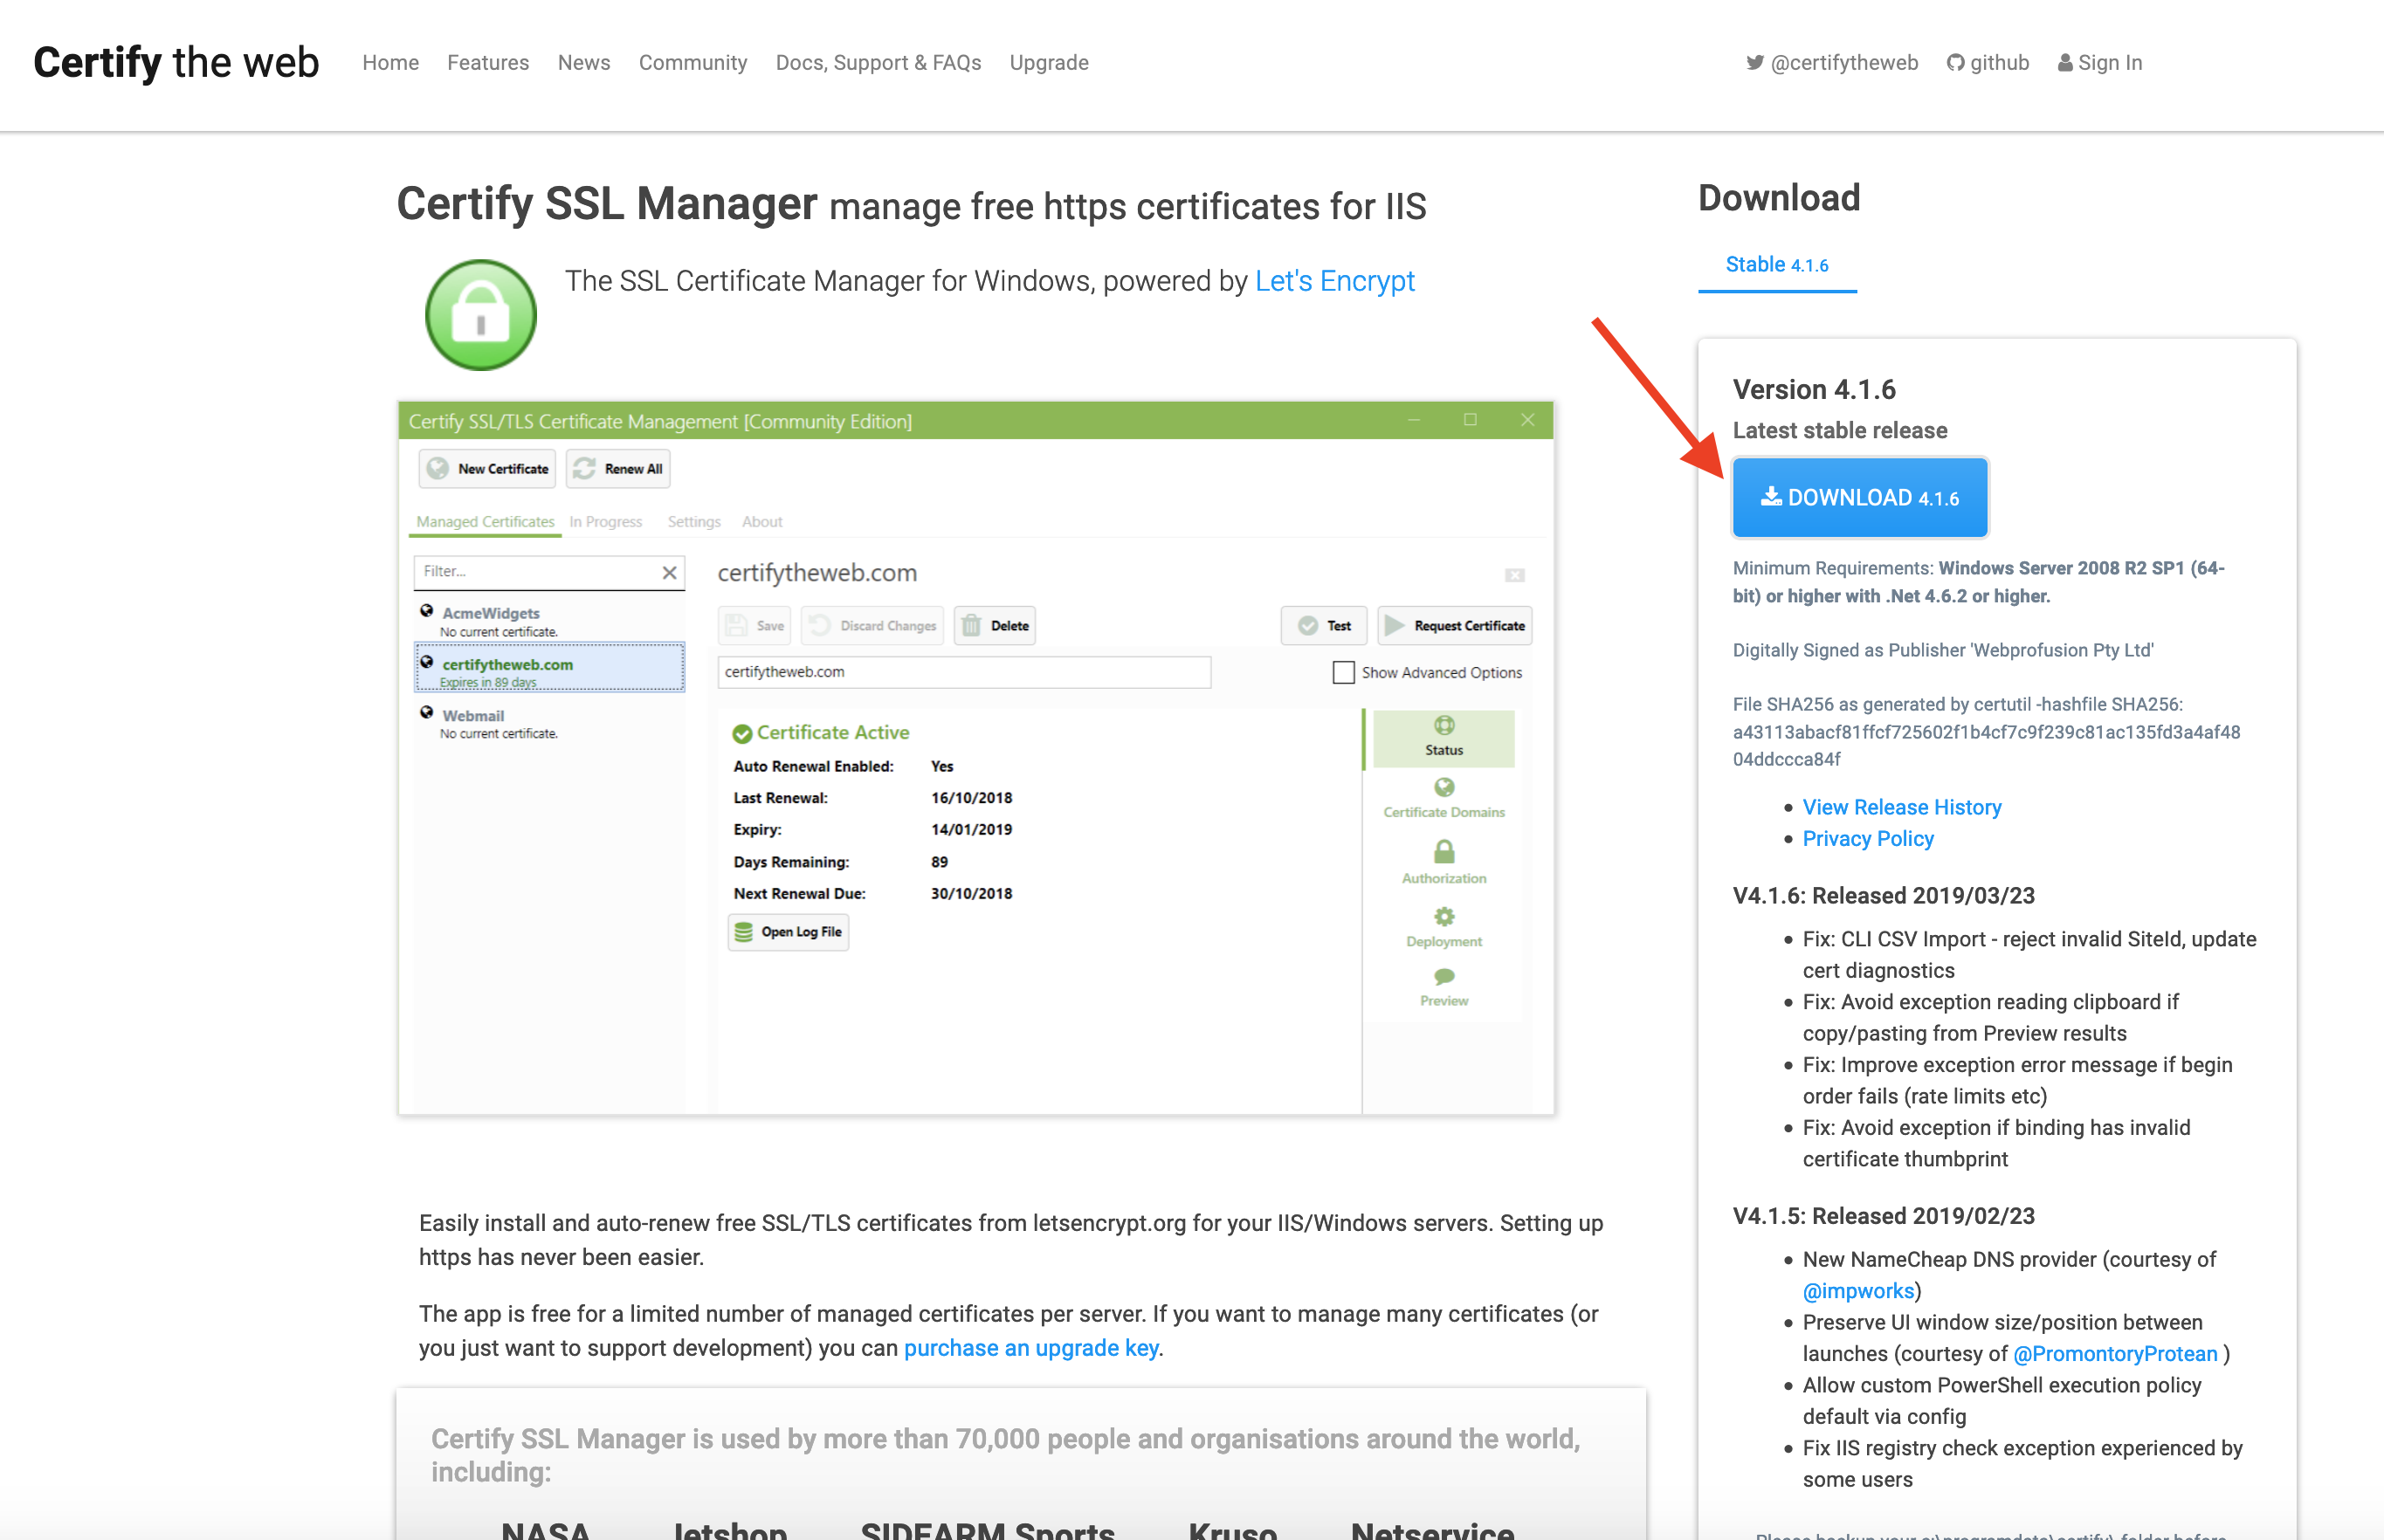This screenshot has width=2384, height=1540.
Task: Click the Expiry date value 14/01/2019
Action: pos(971,830)
